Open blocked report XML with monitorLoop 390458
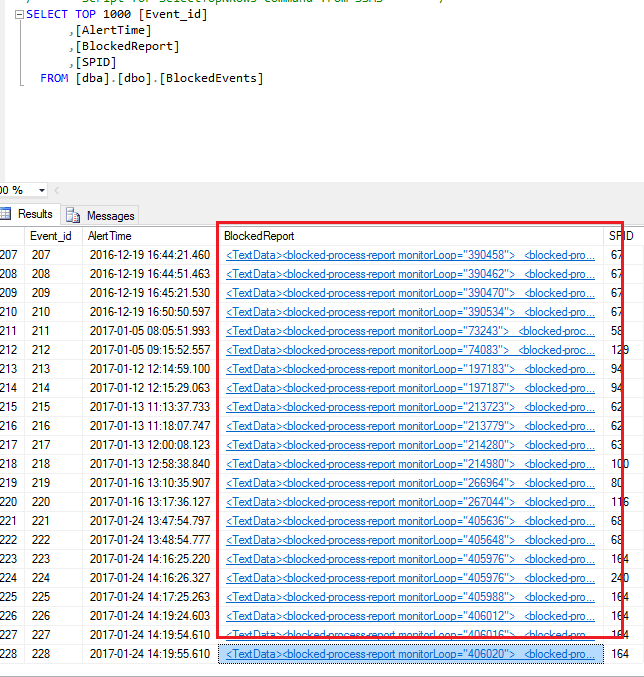Image resolution: width=644 pixels, height=677 pixels. pyautogui.click(x=410, y=255)
